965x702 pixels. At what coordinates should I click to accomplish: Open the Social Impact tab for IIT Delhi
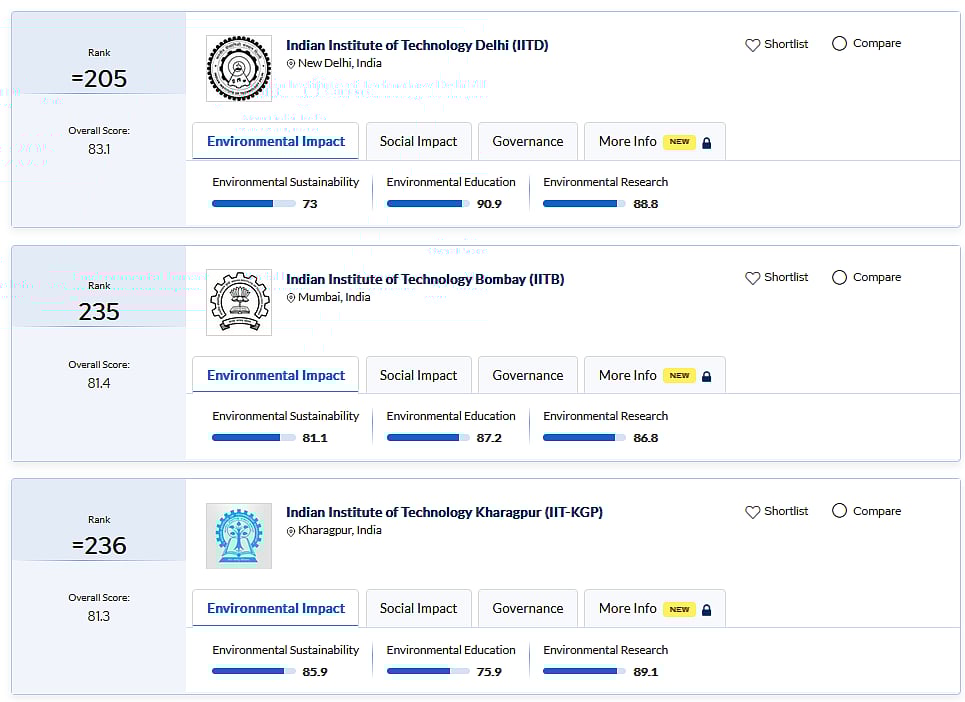[418, 142]
